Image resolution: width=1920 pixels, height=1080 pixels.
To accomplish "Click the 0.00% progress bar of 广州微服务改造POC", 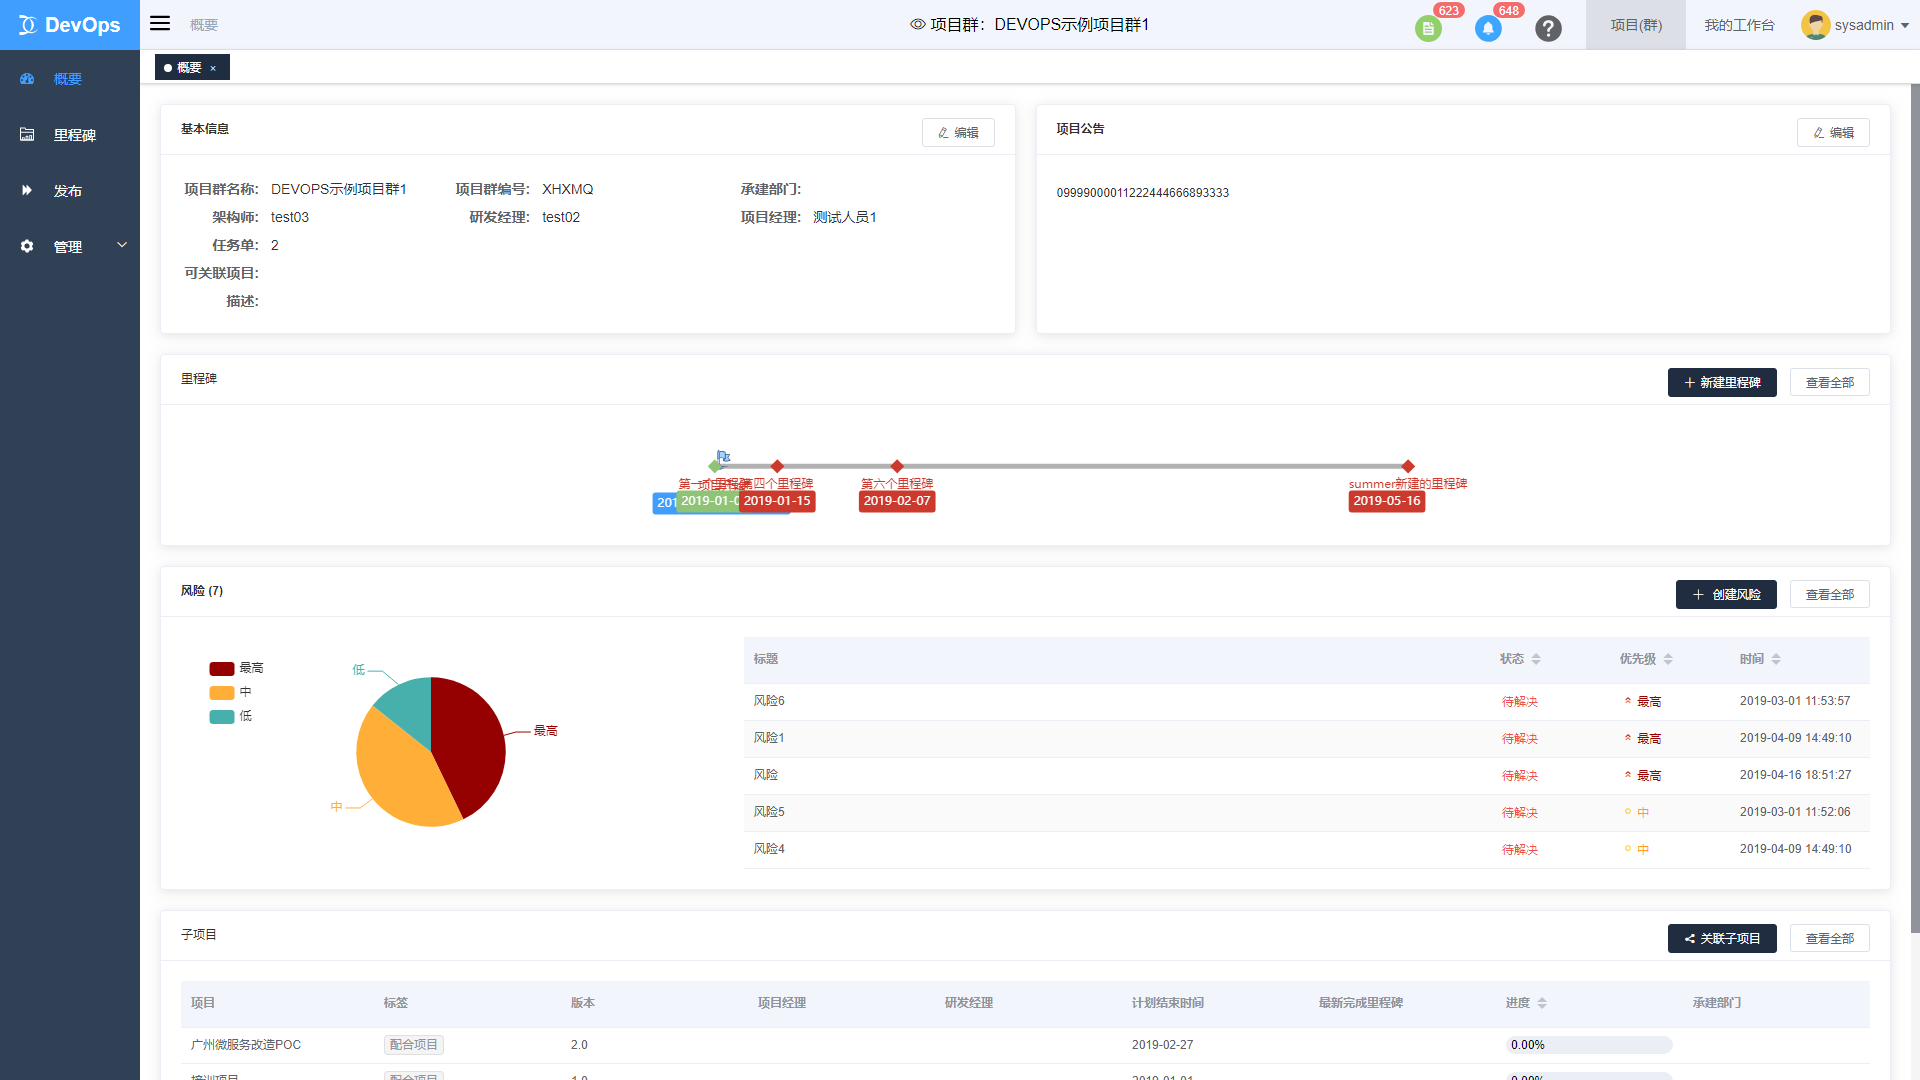I will 1589,1045.
